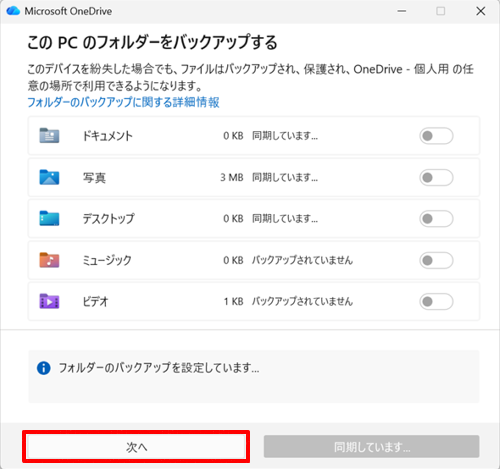Click the 次へ button

(136, 447)
